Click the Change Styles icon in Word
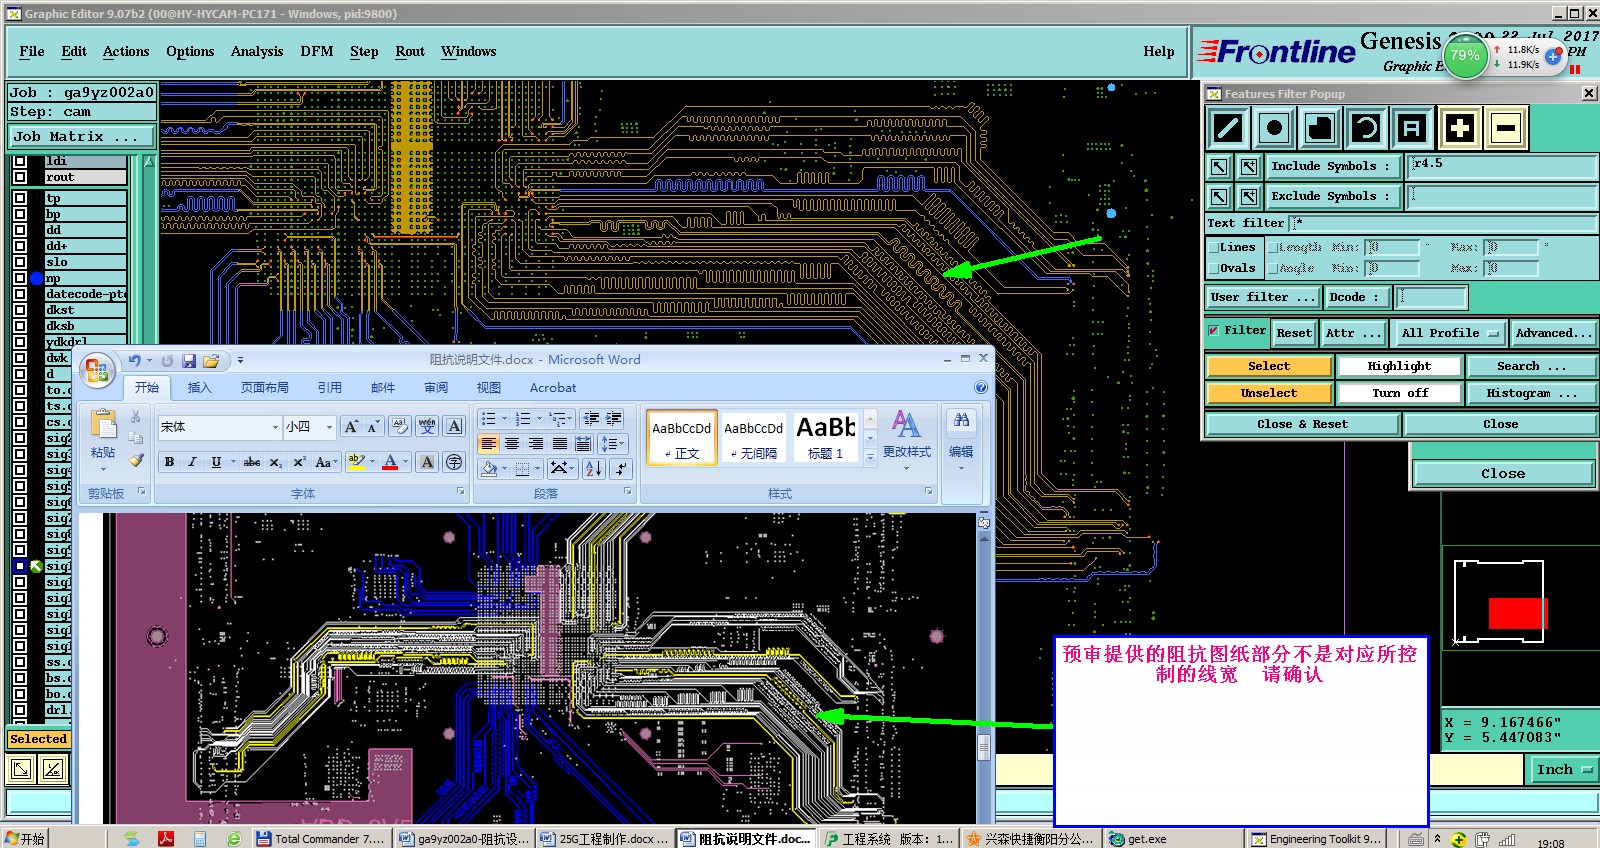Viewport: 1600px width, 848px height. [x=906, y=425]
